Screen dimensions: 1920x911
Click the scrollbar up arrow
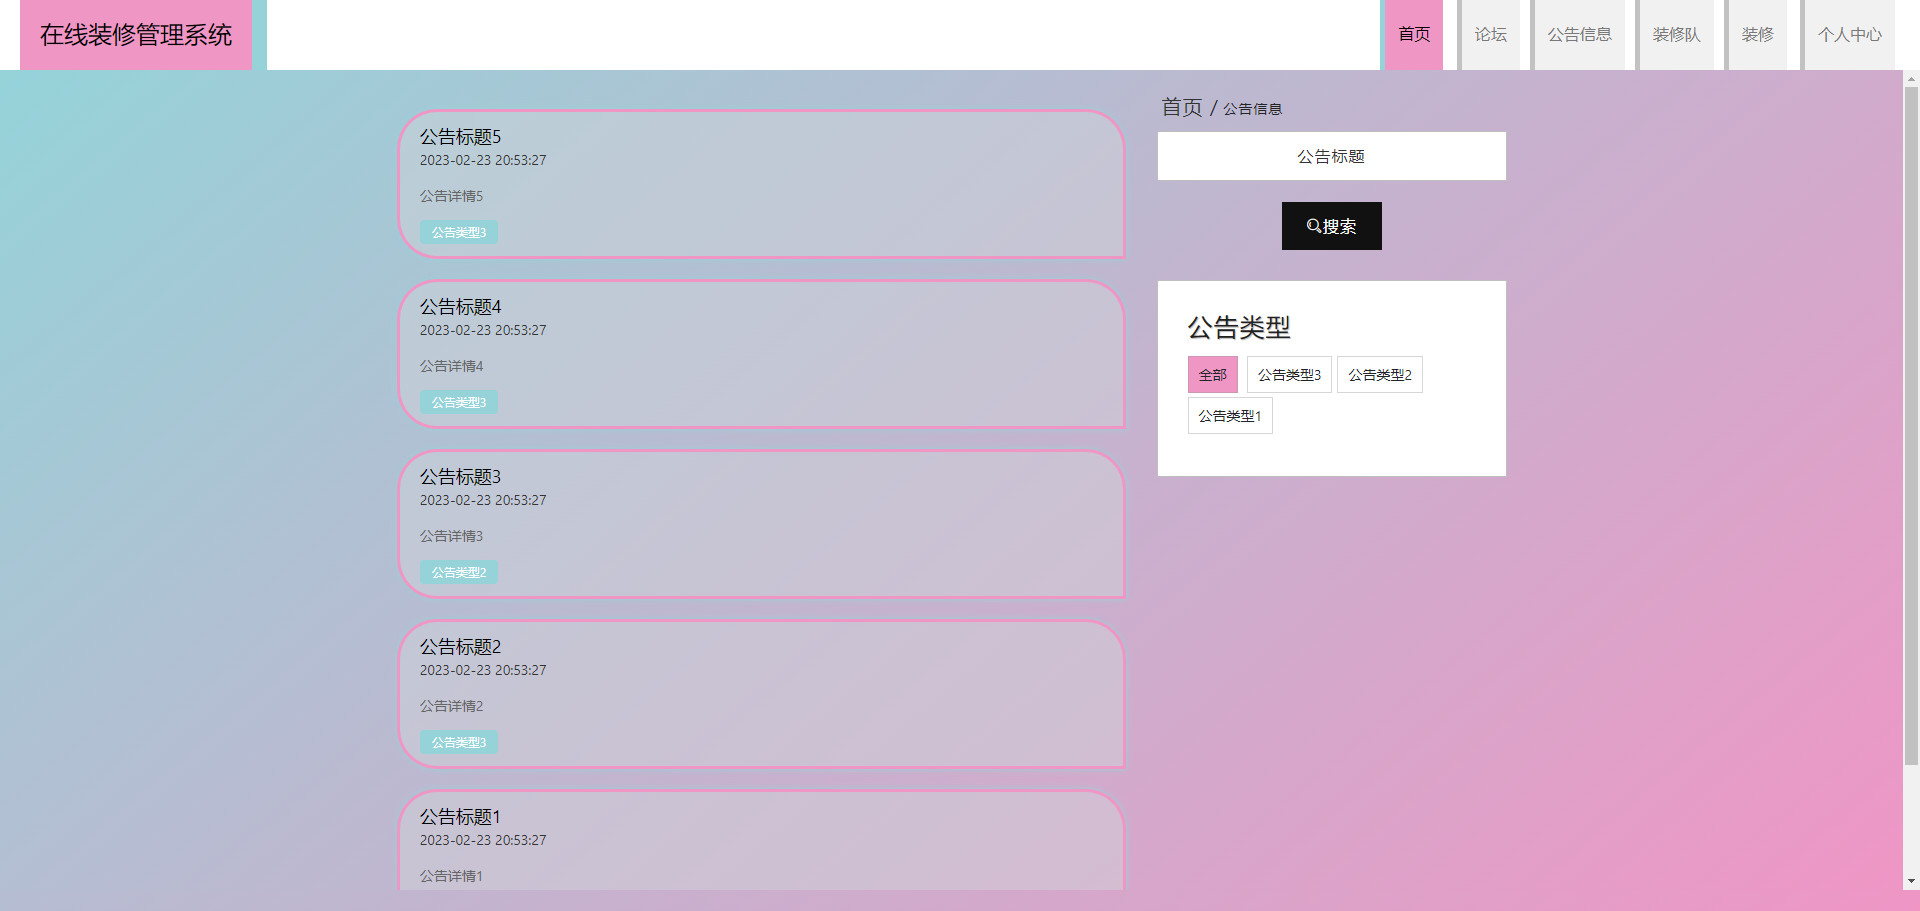click(1911, 78)
